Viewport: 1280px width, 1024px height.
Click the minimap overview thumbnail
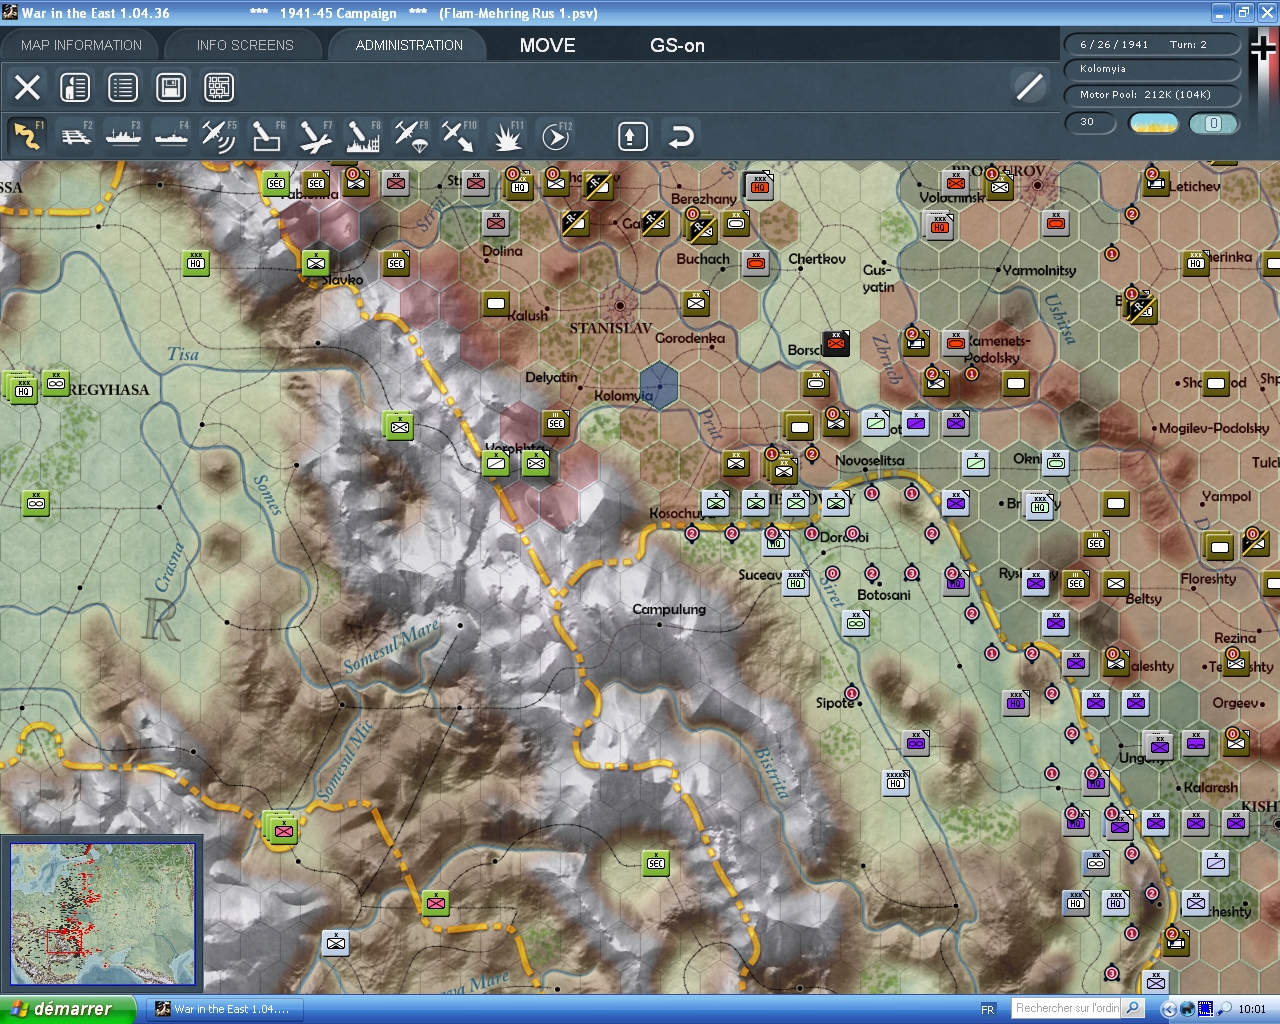(102, 914)
